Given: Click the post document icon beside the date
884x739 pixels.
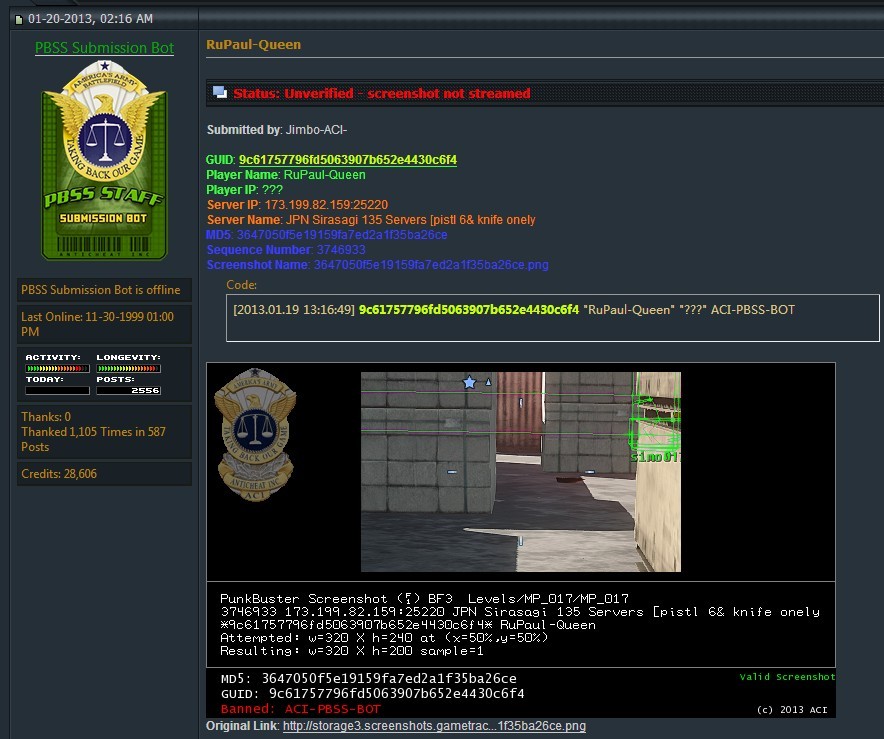Looking at the screenshot, I should point(19,20).
